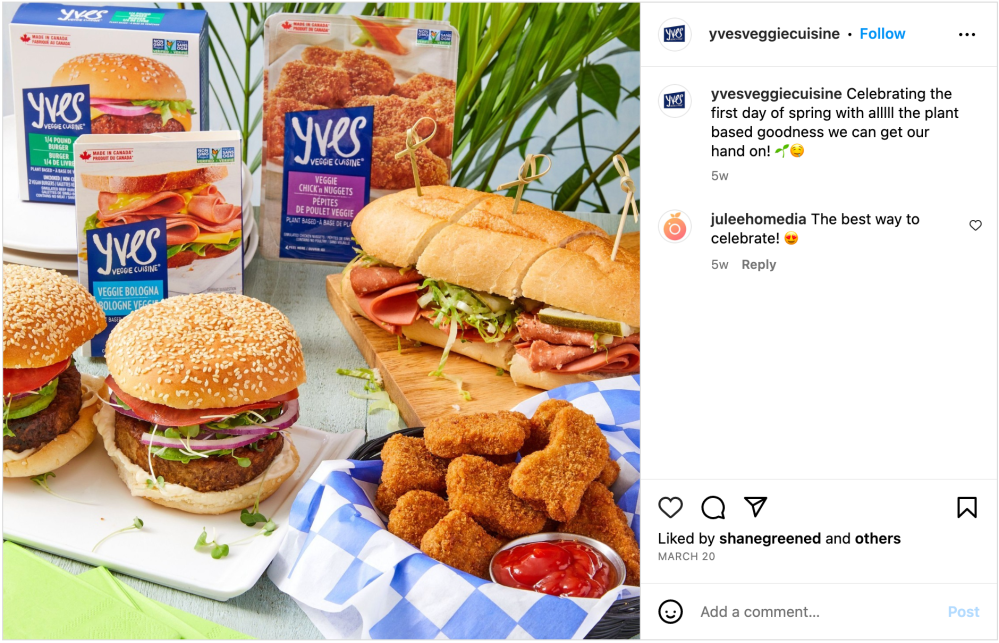Reply to juleehomedia's comment
The image size is (999, 643).
pos(758,264)
